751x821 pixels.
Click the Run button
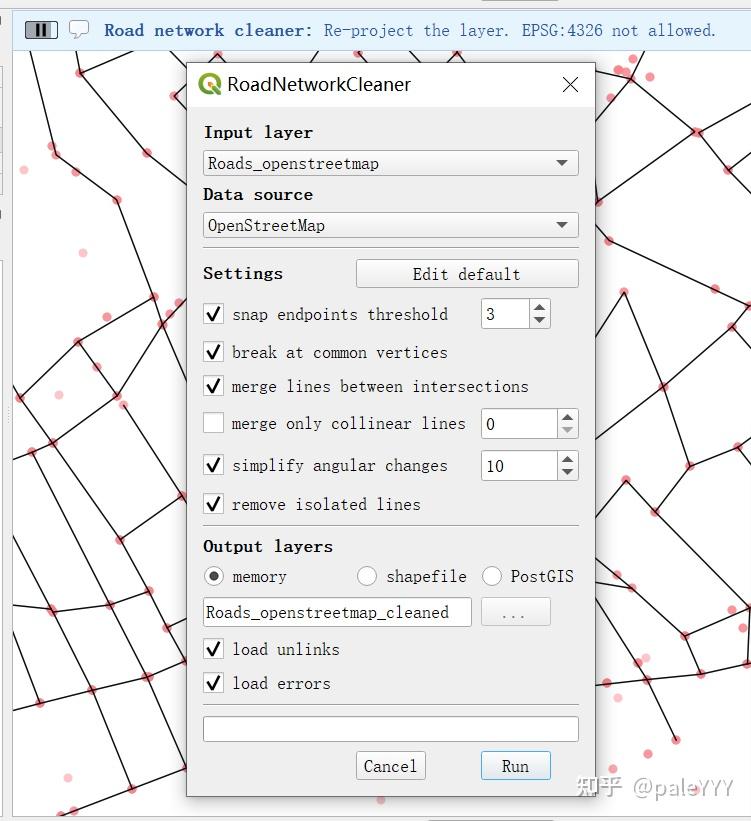click(516, 766)
